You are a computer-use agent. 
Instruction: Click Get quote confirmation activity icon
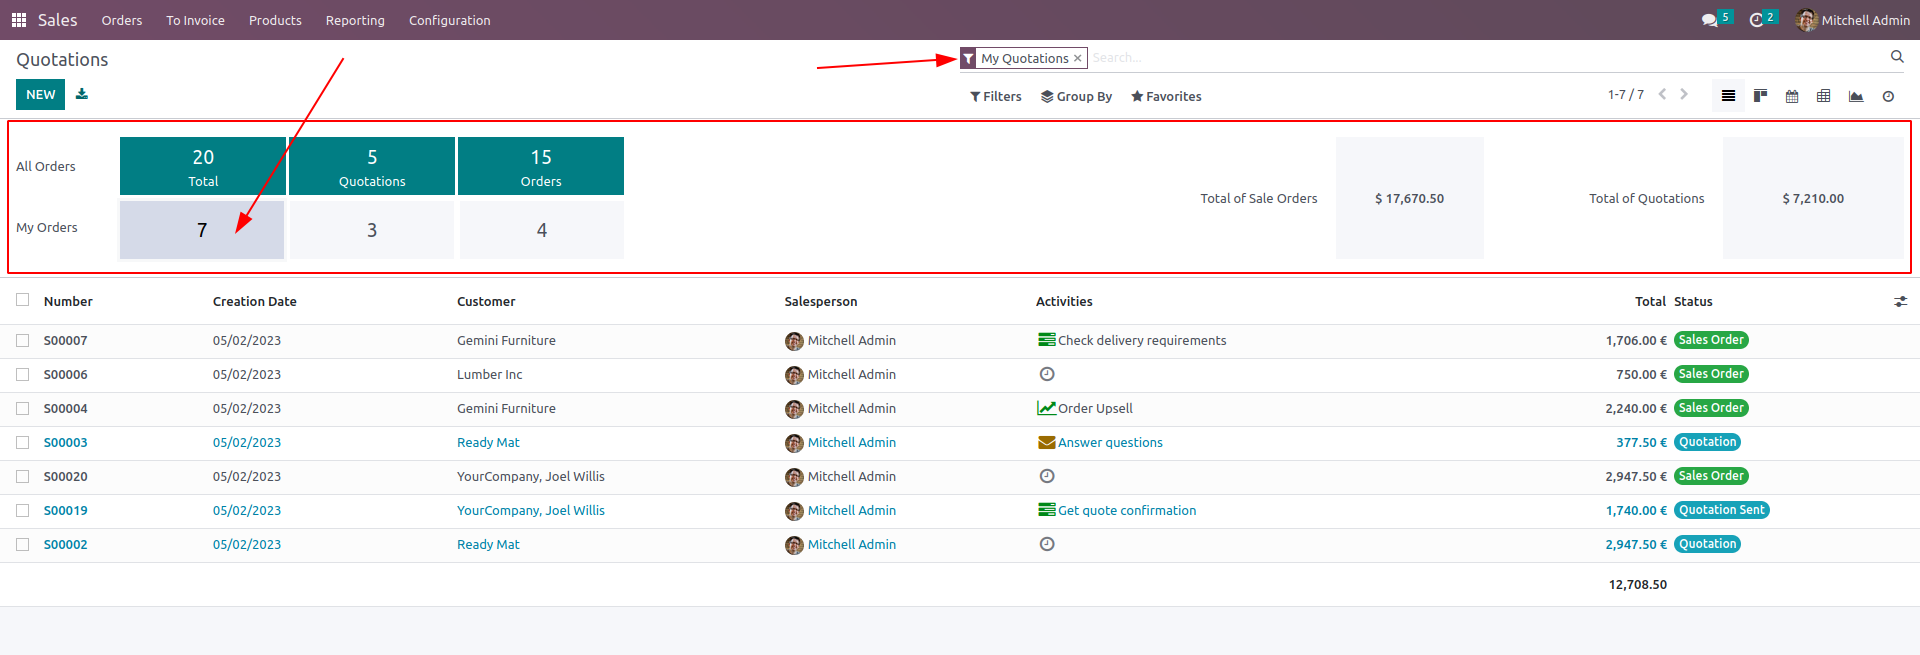click(1047, 510)
